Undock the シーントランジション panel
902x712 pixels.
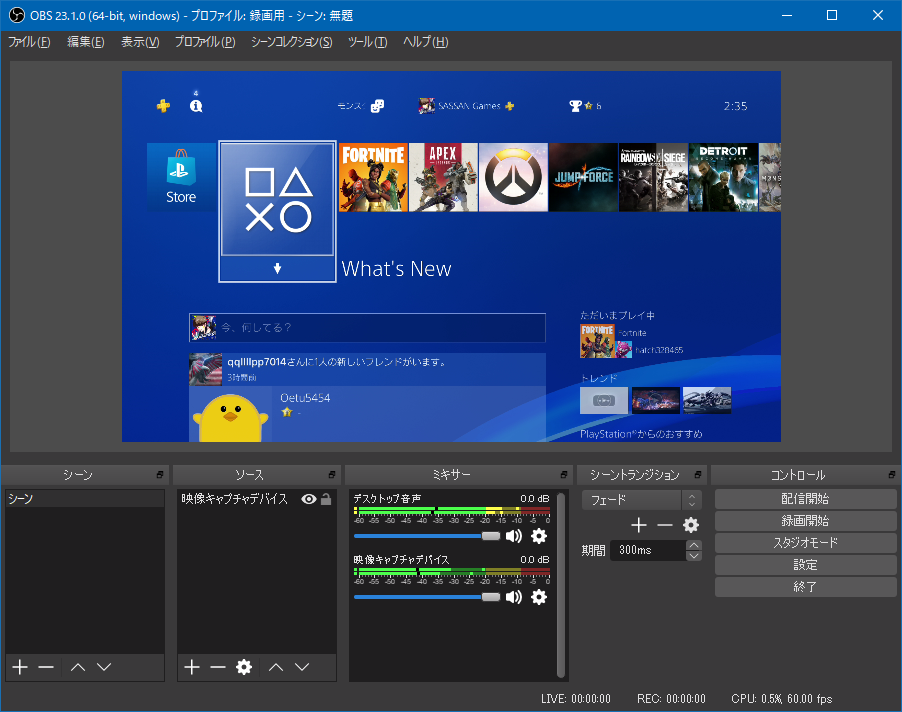click(x=698, y=474)
